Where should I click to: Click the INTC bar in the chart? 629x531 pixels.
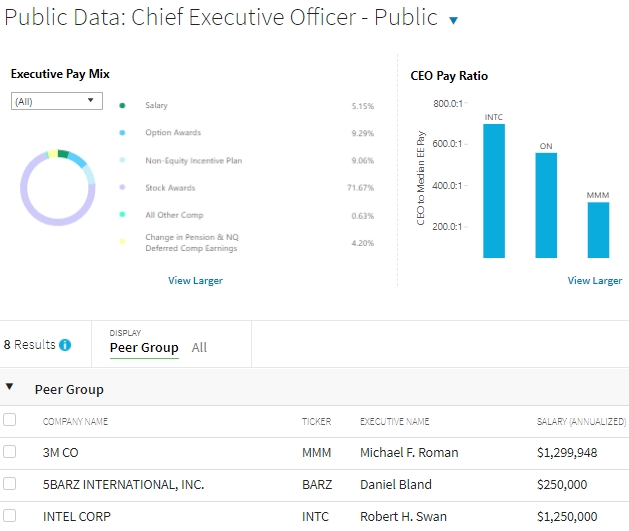[494, 190]
